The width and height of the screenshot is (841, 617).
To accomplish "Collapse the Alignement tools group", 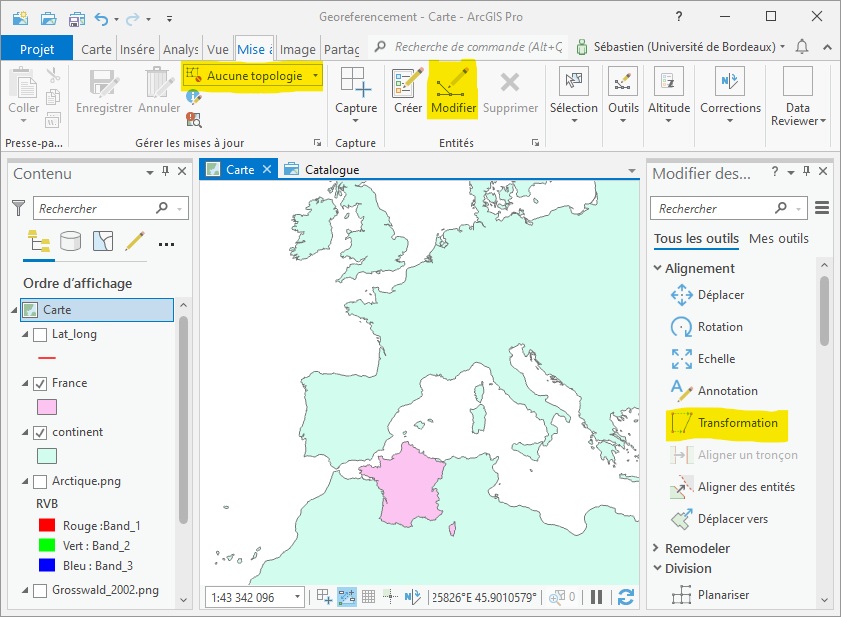I will [x=657, y=268].
